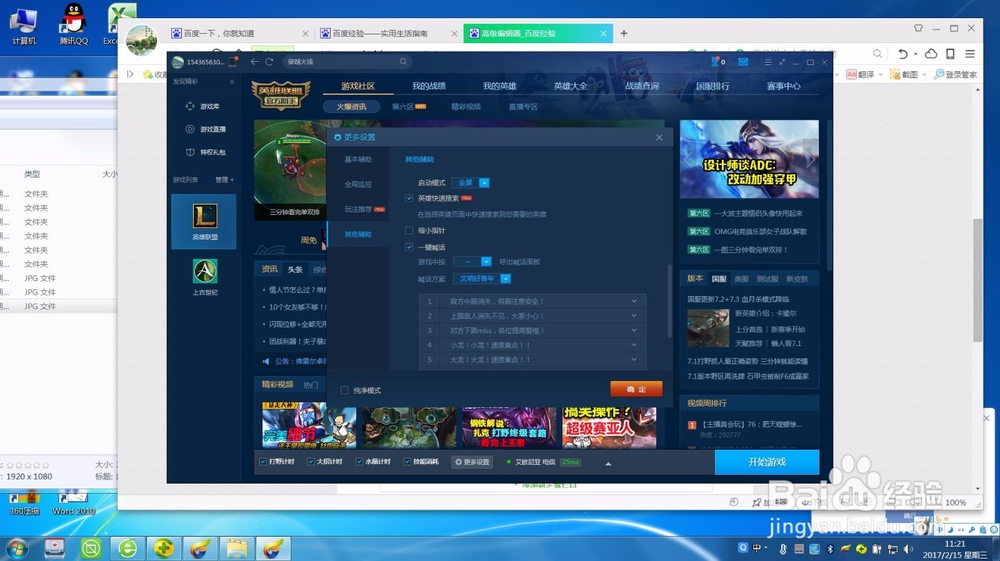Toggle the 技能消耗 checkbox
This screenshot has height=561, width=1000.
[407, 462]
